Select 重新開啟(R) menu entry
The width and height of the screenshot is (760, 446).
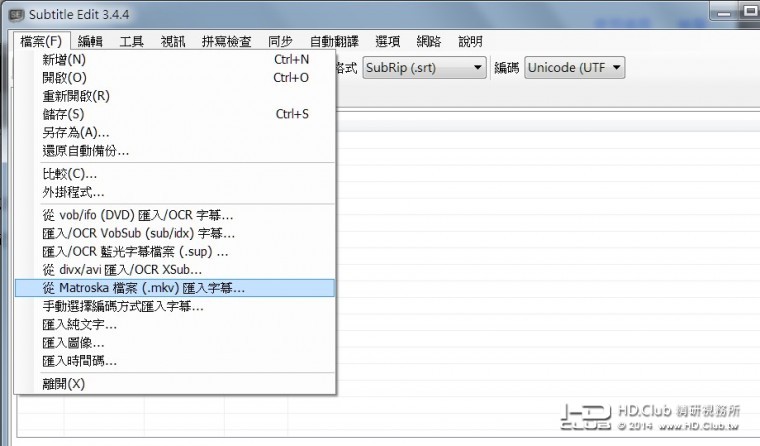click(175, 96)
